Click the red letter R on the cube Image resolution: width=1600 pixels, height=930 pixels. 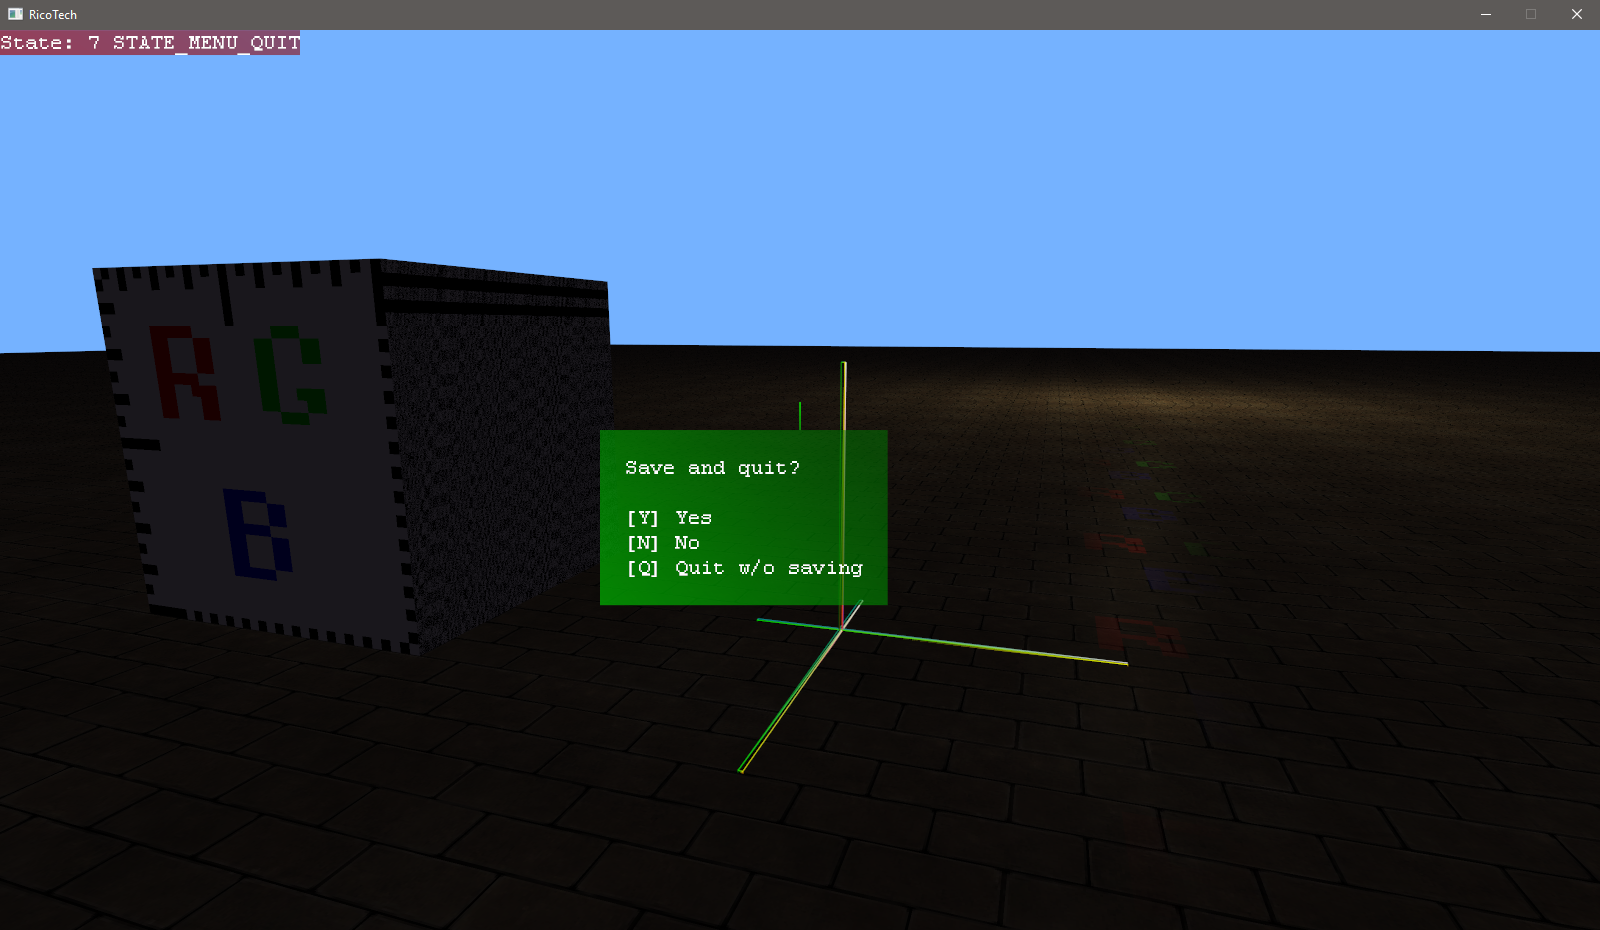tap(183, 373)
